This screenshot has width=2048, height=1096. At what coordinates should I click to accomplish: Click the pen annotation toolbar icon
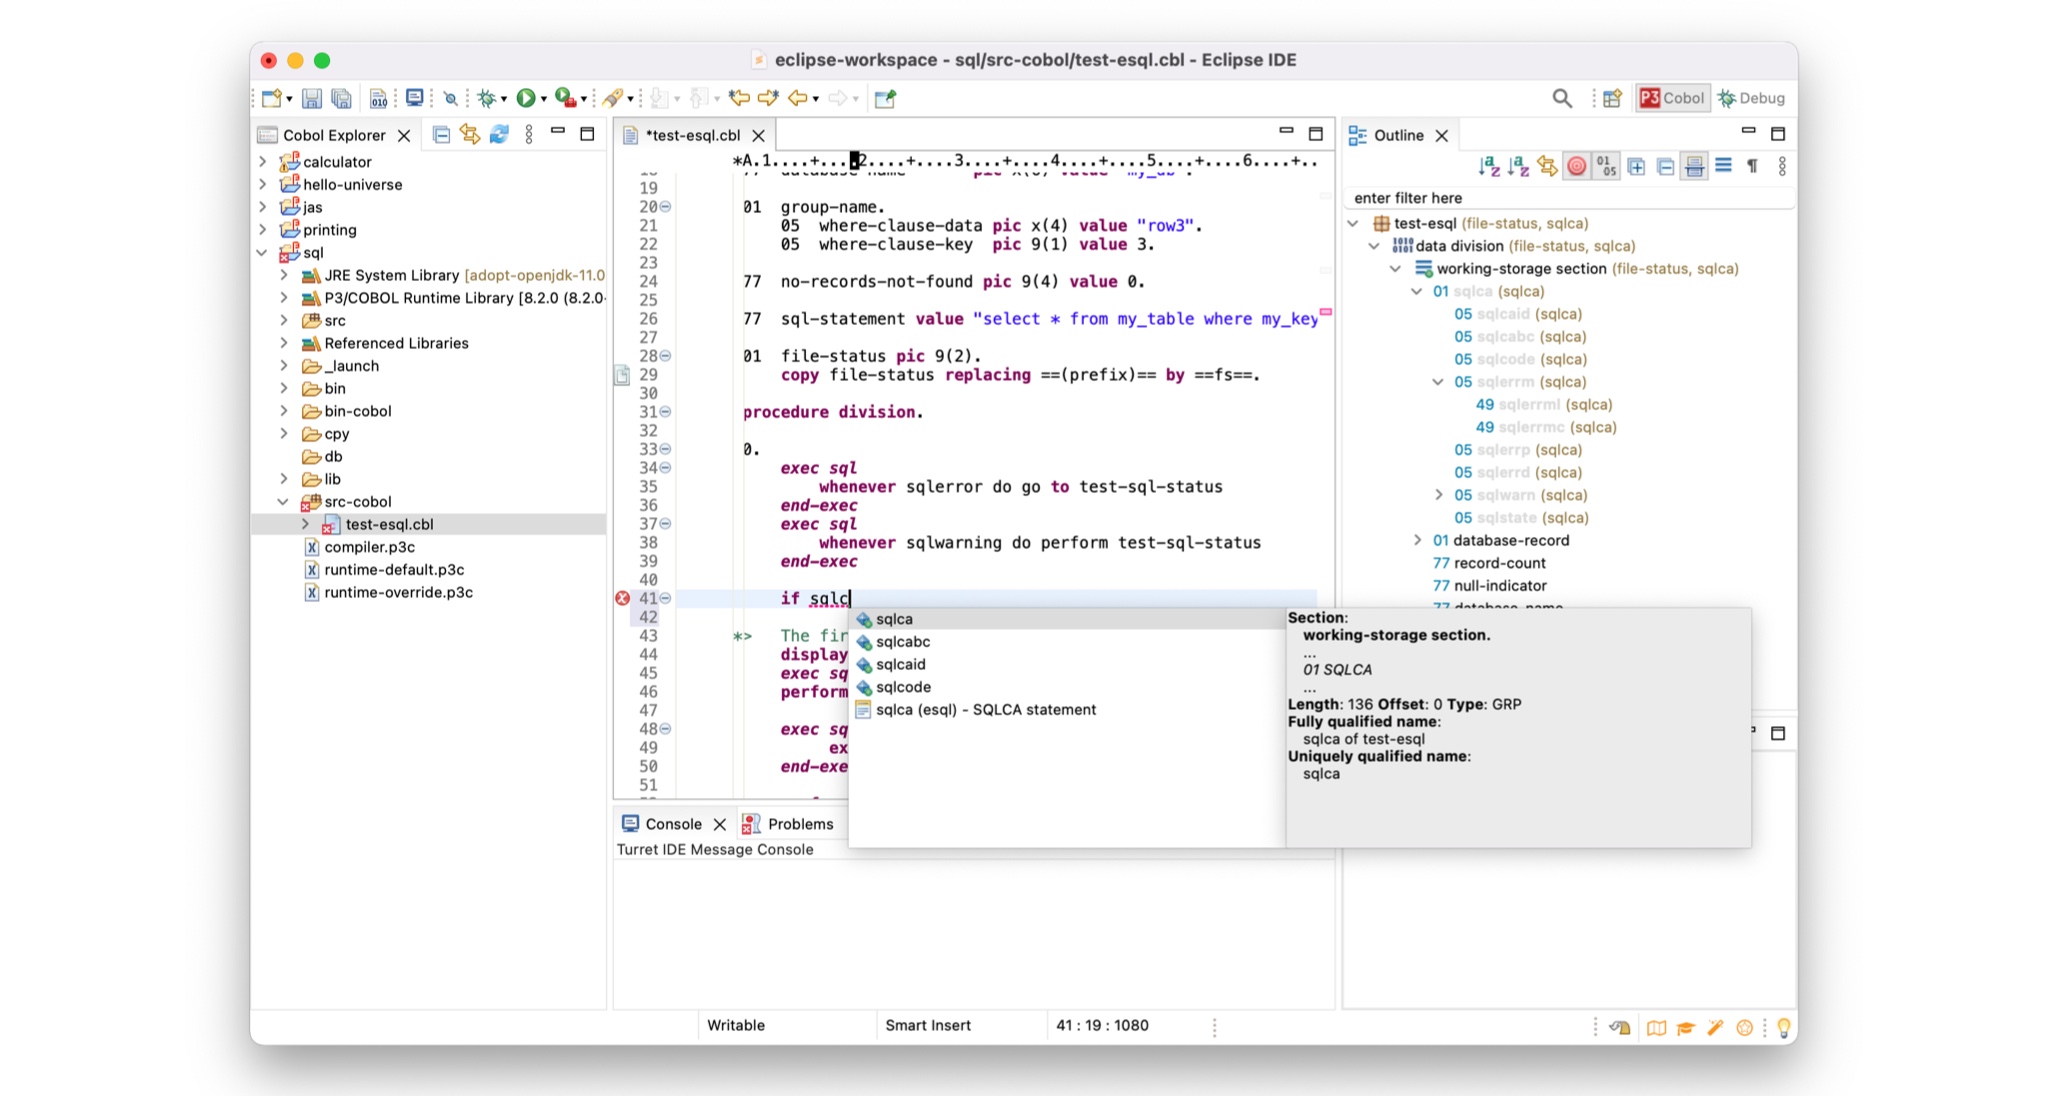pyautogui.click(x=612, y=98)
